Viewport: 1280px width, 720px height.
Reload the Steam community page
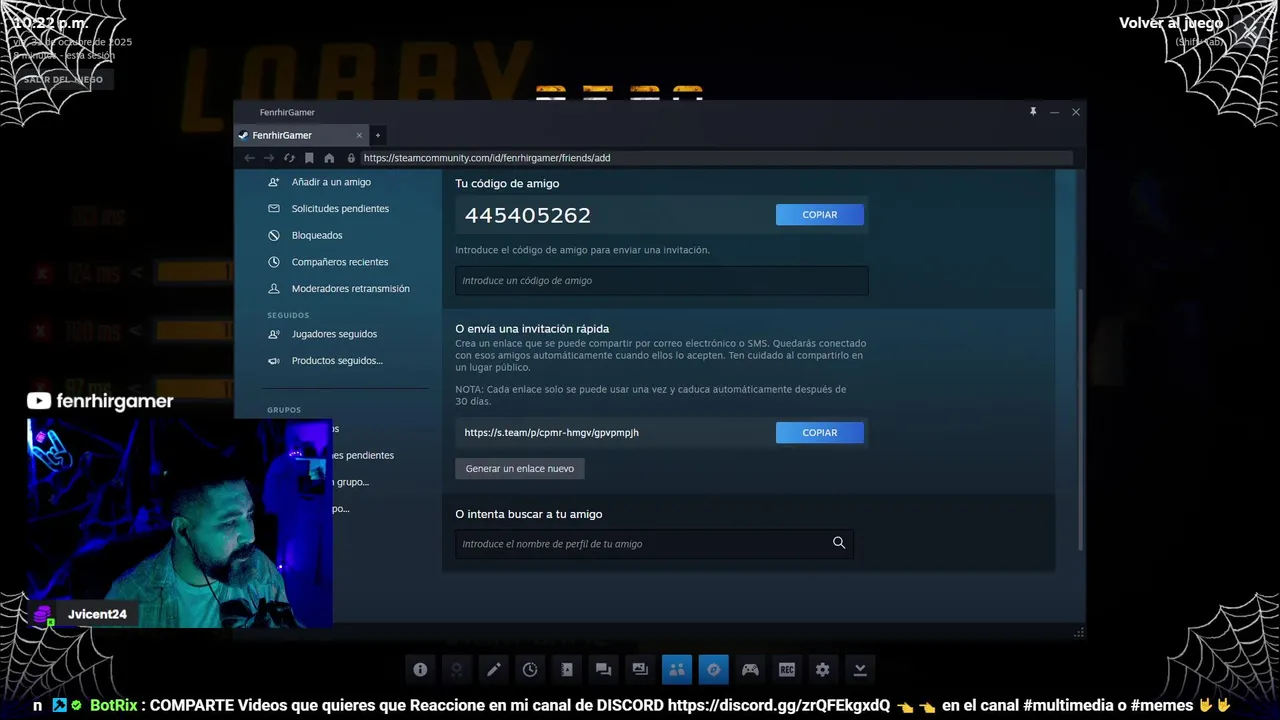pyautogui.click(x=289, y=158)
